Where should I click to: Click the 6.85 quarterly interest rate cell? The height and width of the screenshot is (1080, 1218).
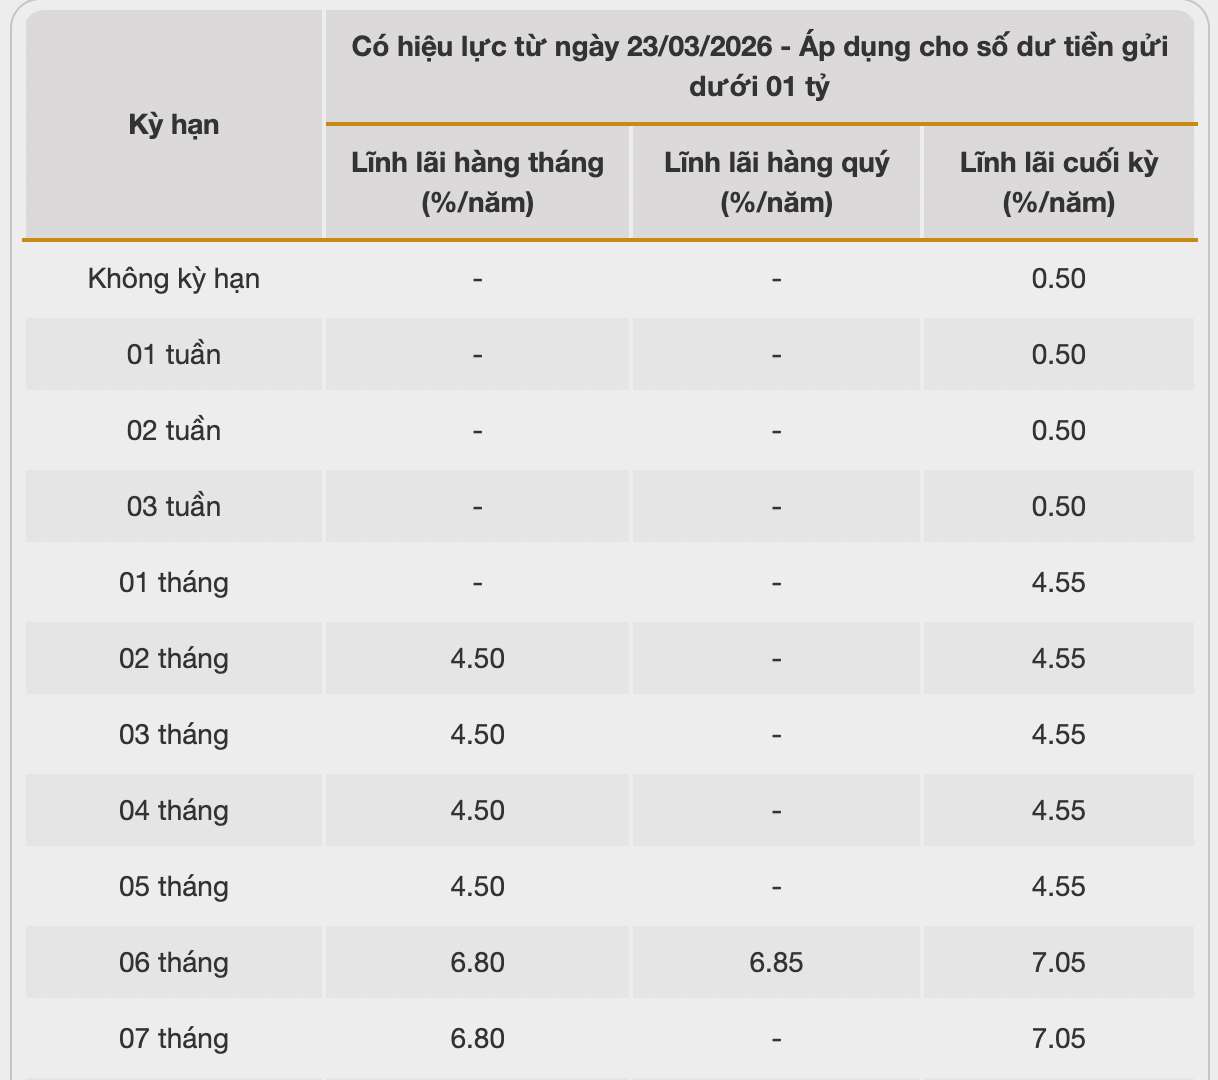click(x=776, y=962)
